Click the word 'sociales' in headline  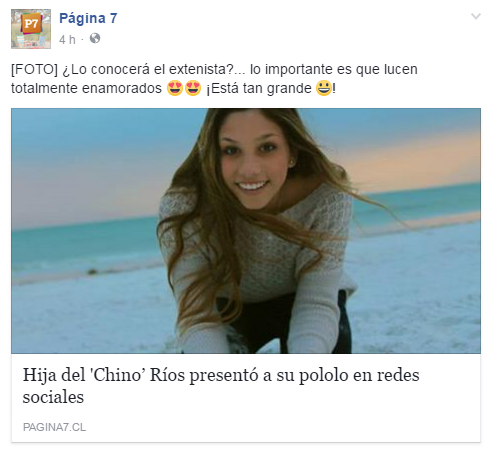click(x=53, y=397)
